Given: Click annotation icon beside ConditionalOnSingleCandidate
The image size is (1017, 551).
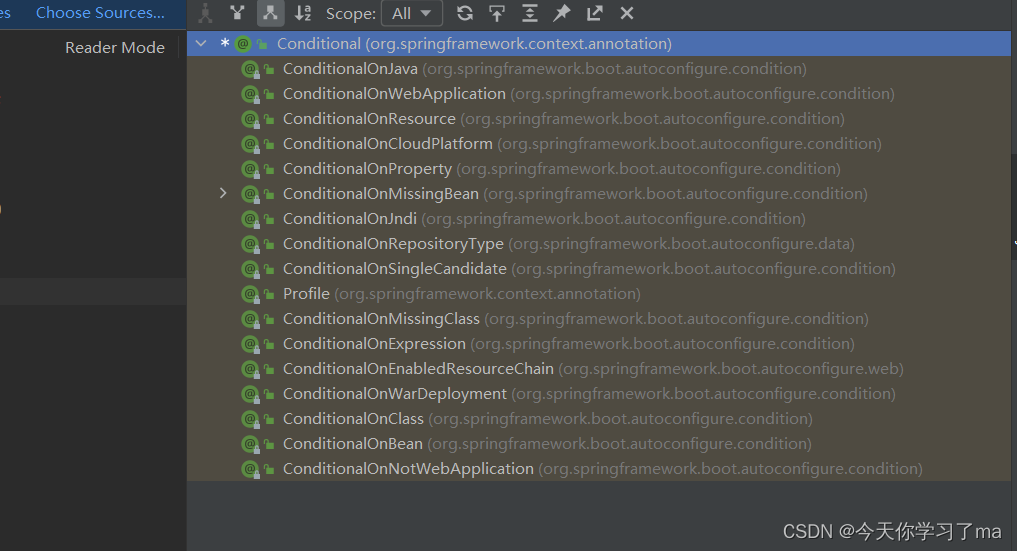Looking at the screenshot, I should (x=250, y=269).
